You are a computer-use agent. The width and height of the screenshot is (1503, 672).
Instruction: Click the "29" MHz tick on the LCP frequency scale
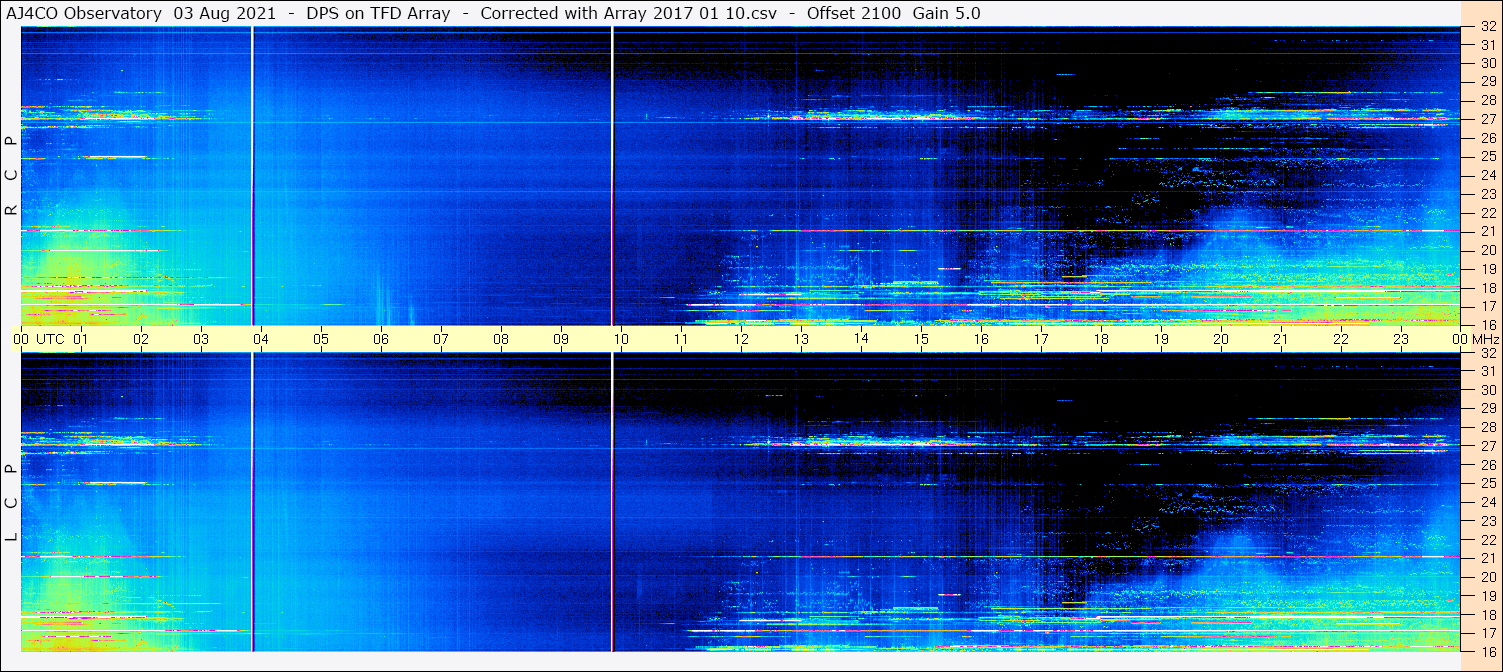1487,409
